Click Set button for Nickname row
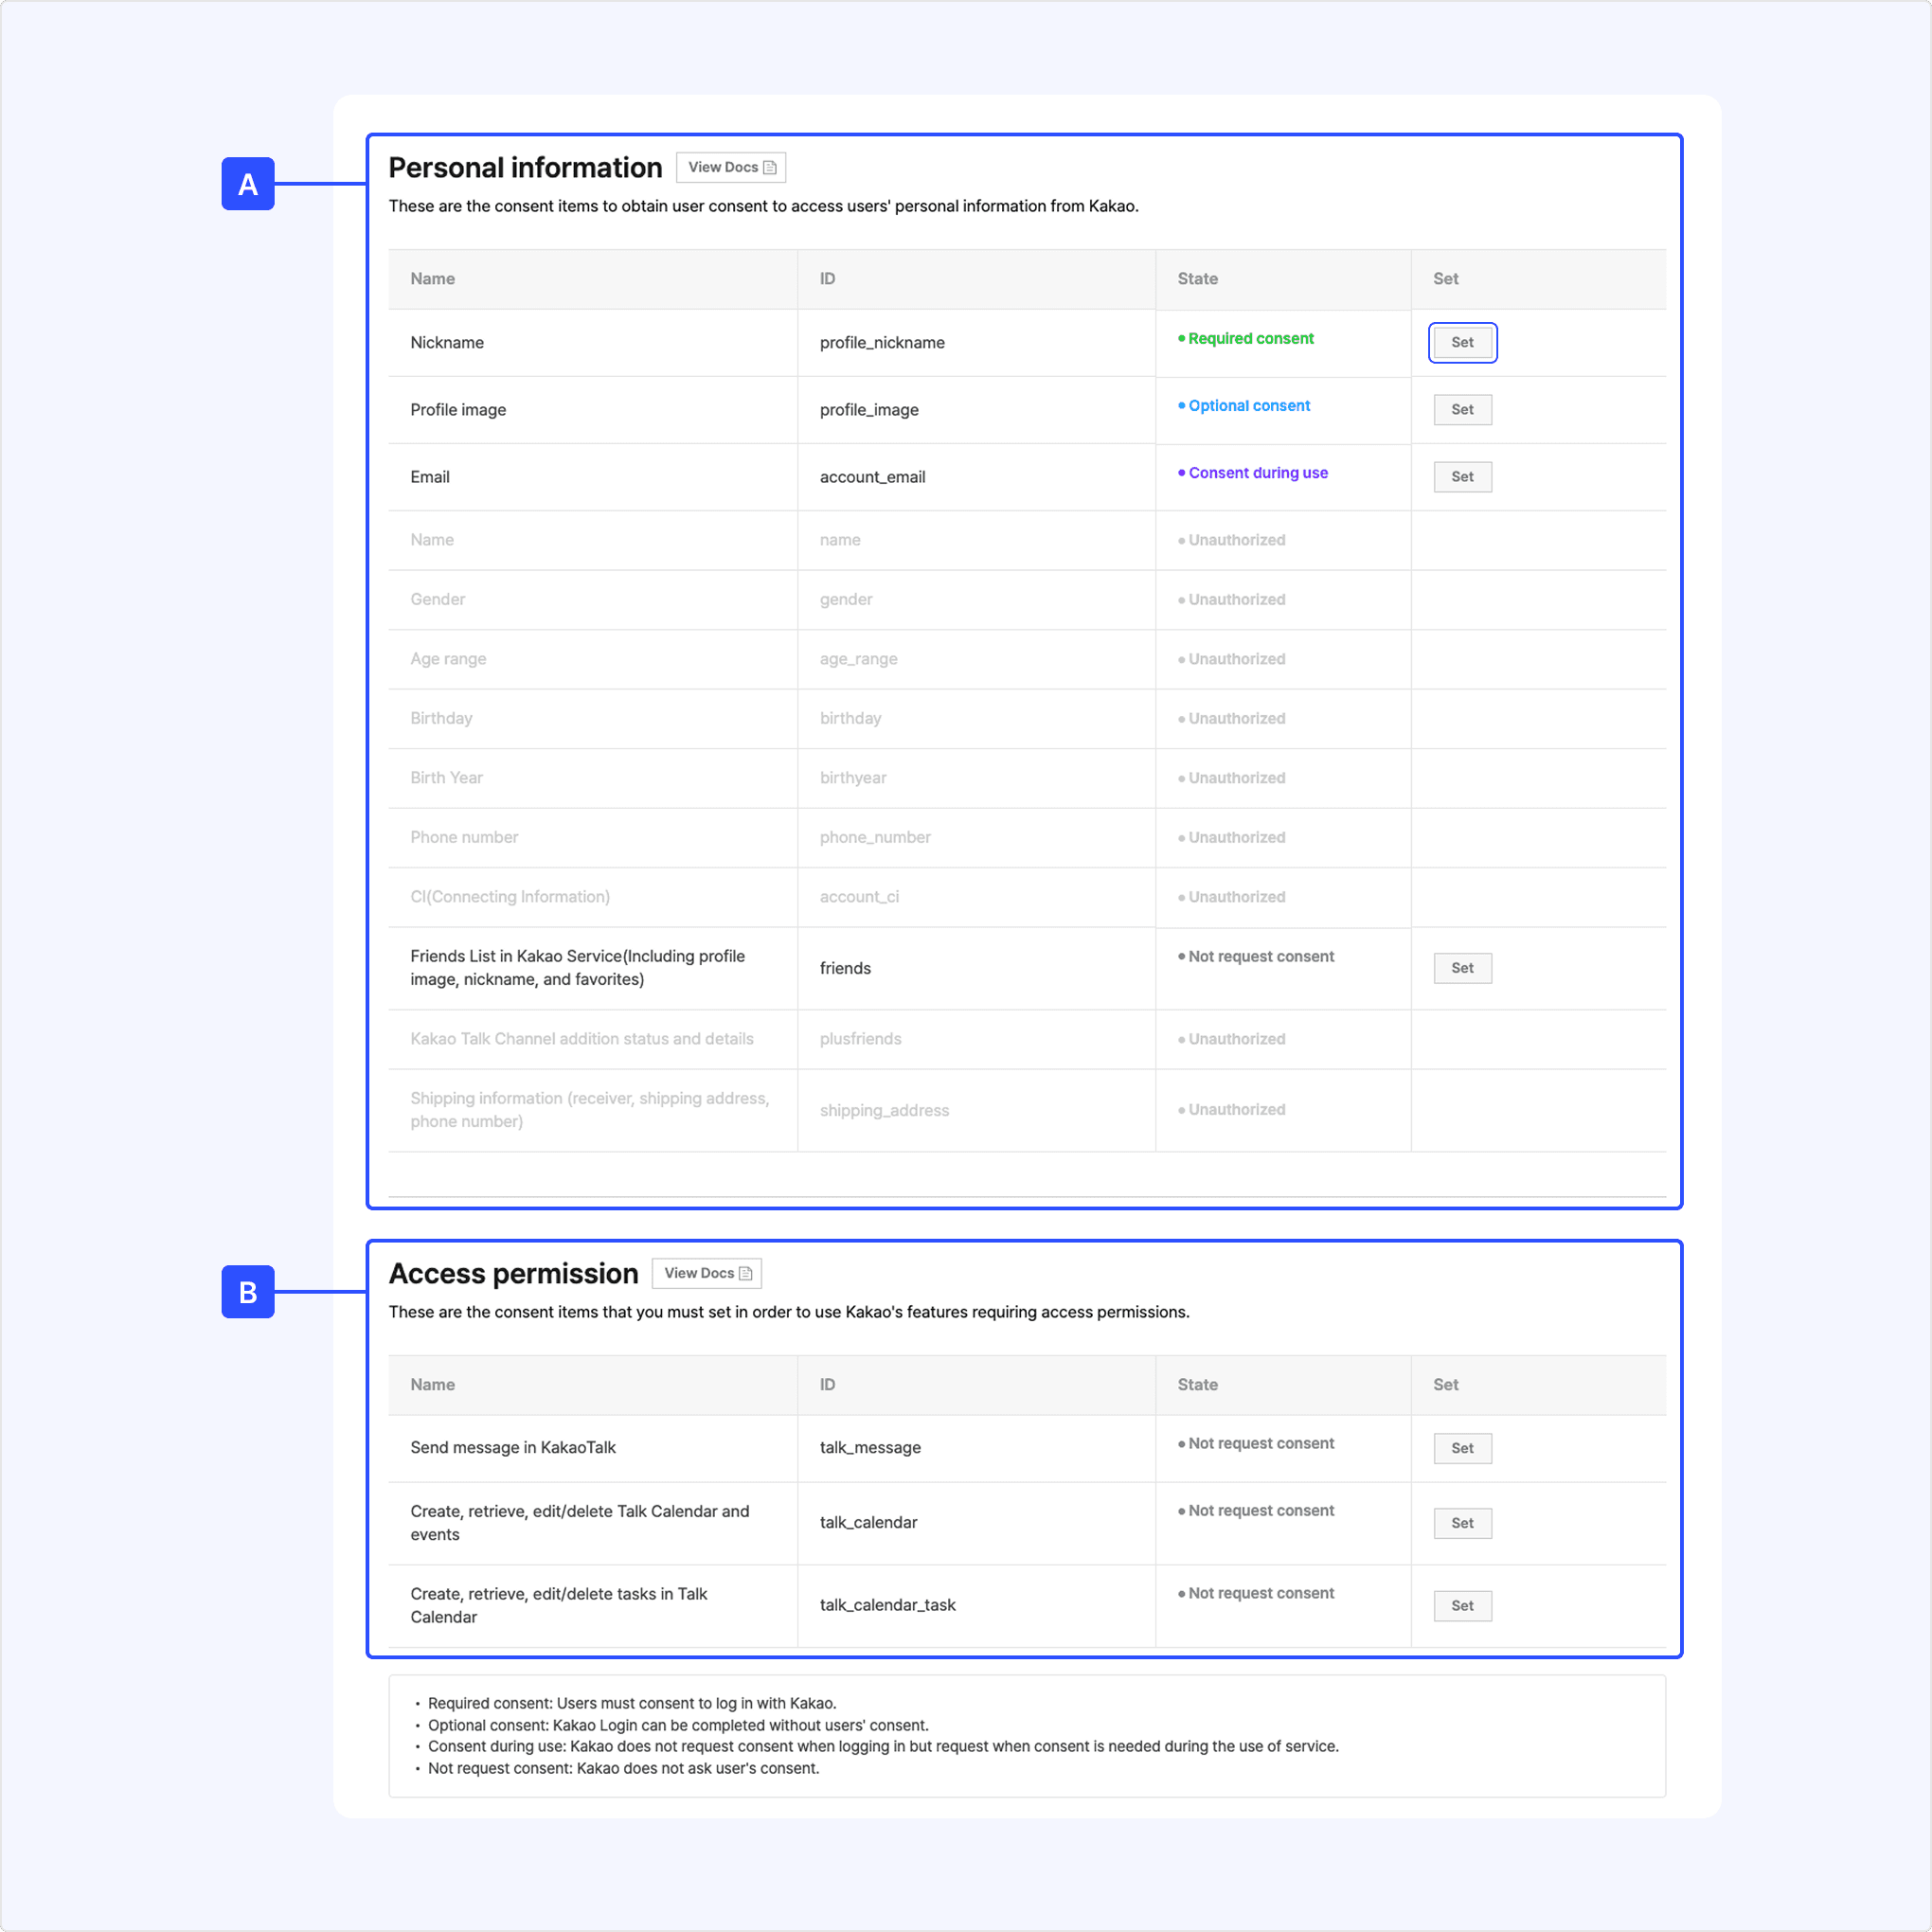Viewport: 1932px width, 1932px height. coord(1462,343)
